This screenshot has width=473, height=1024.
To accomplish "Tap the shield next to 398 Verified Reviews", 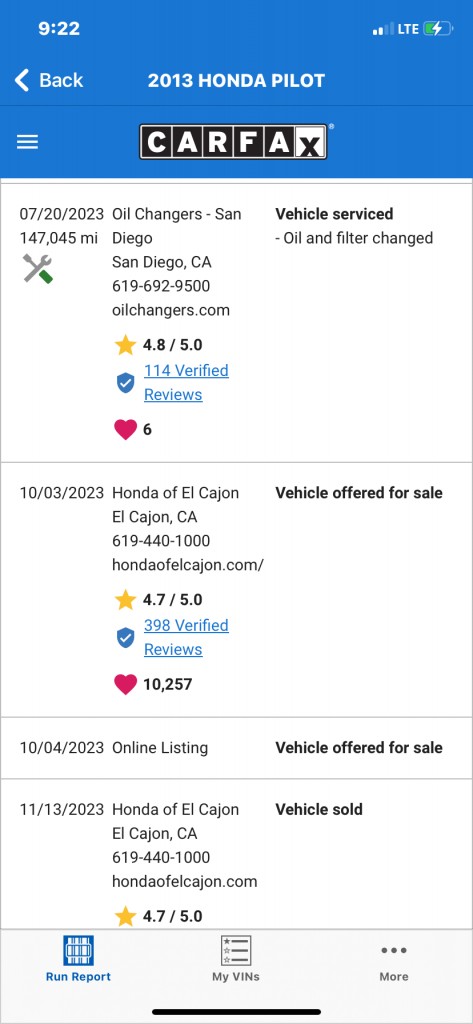I will click(125, 637).
